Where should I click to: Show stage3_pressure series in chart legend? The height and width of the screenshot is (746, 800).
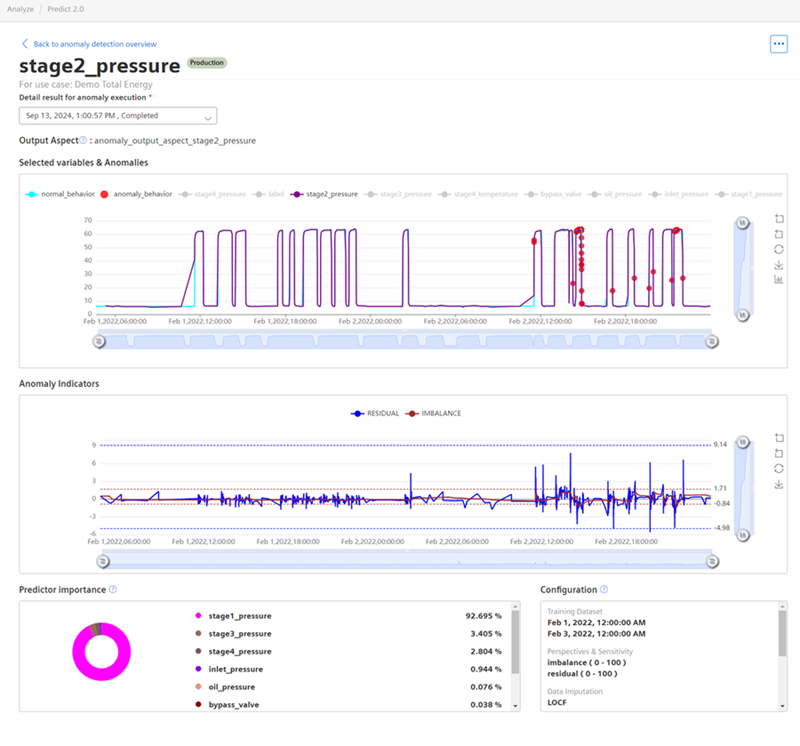point(402,194)
